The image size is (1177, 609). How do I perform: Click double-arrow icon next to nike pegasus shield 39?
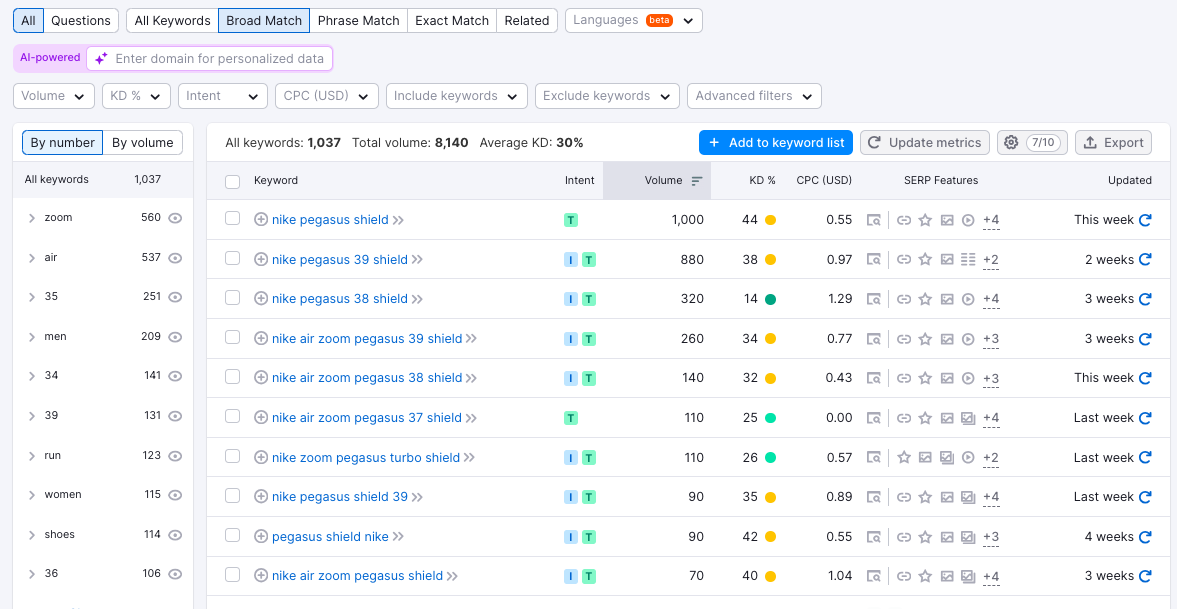click(417, 497)
